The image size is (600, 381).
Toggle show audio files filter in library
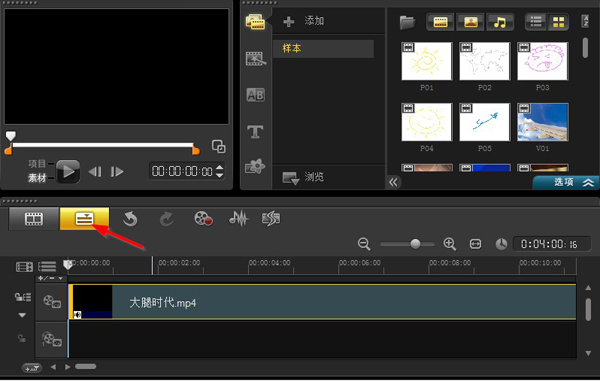pos(500,22)
